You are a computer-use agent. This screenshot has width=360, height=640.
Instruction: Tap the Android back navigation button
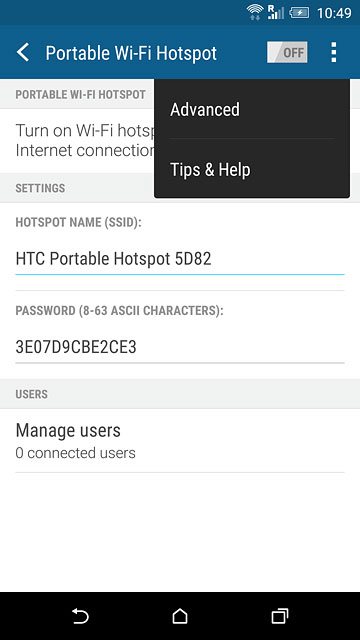tap(80, 616)
